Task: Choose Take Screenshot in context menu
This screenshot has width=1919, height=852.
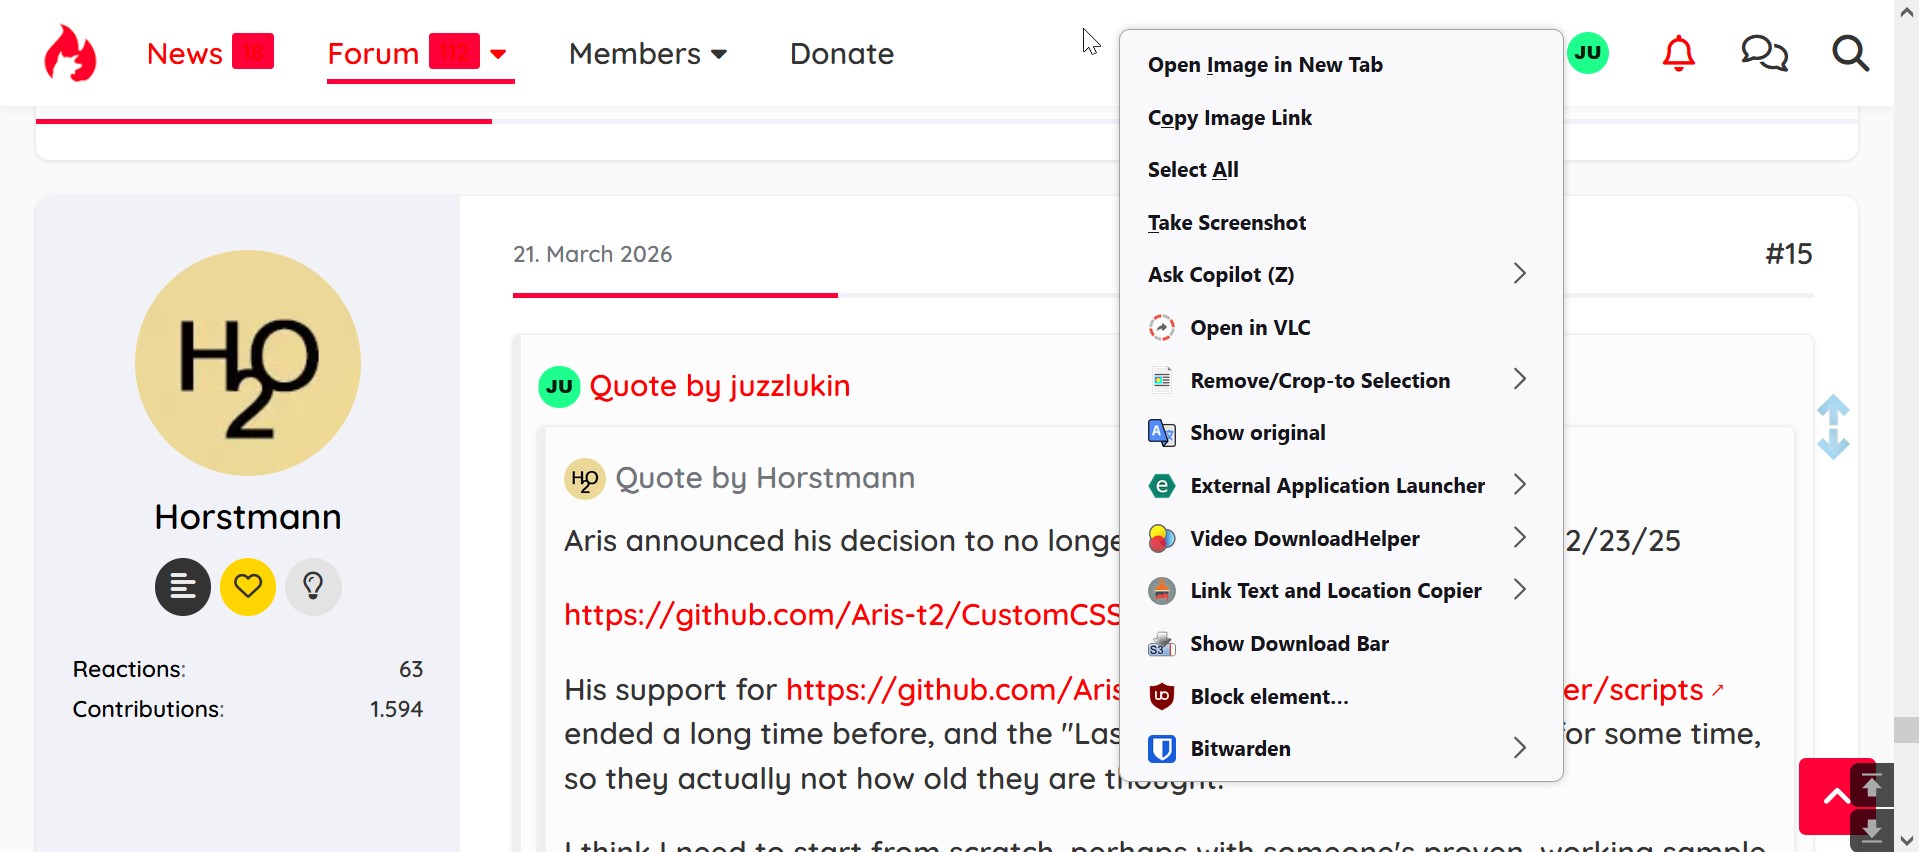Action: [1227, 223]
